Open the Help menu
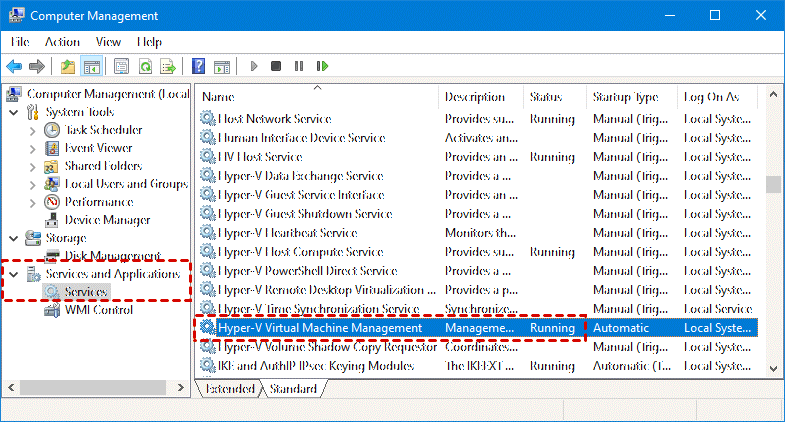This screenshot has width=785, height=422. click(x=149, y=42)
